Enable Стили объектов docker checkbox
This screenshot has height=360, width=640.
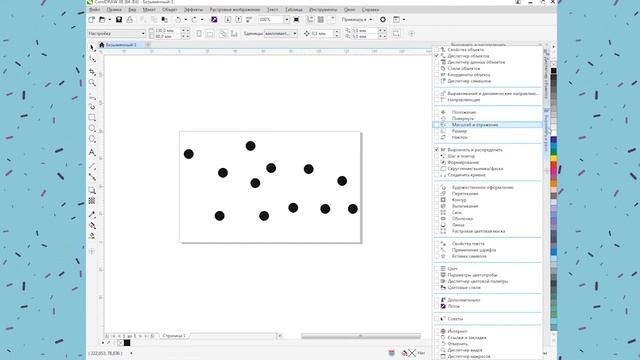[437, 69]
